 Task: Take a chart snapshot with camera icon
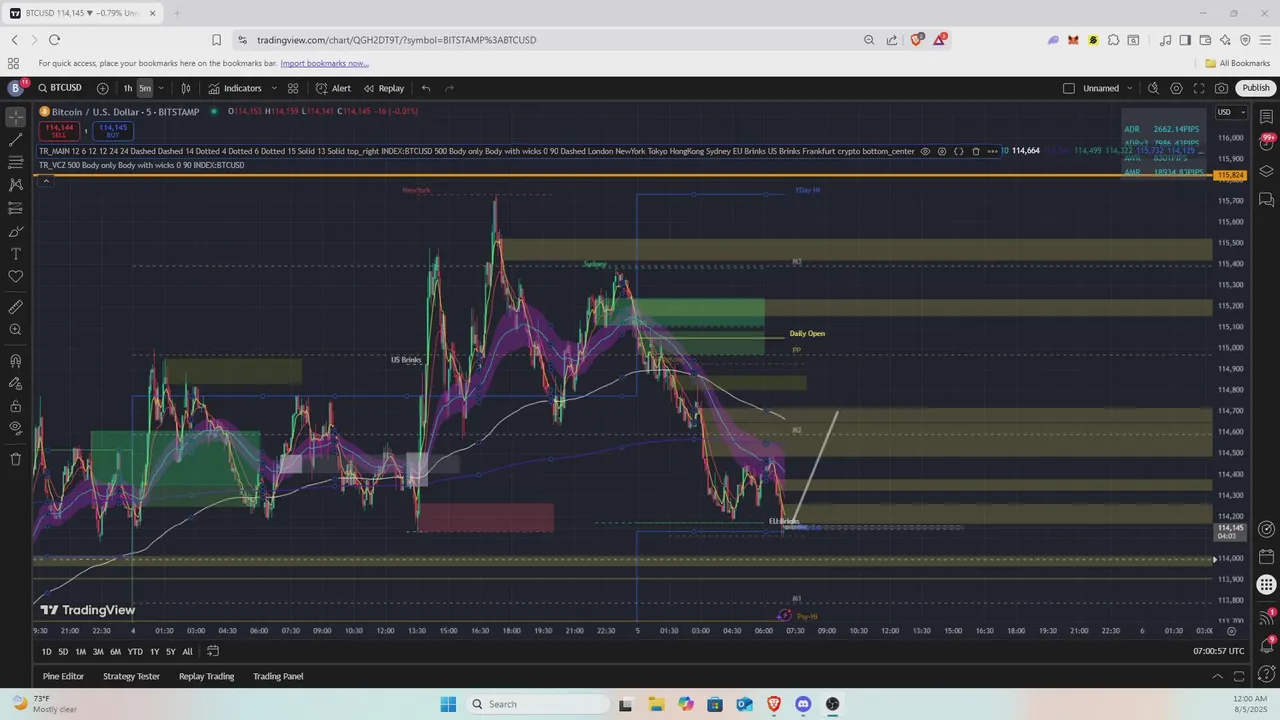(1222, 88)
